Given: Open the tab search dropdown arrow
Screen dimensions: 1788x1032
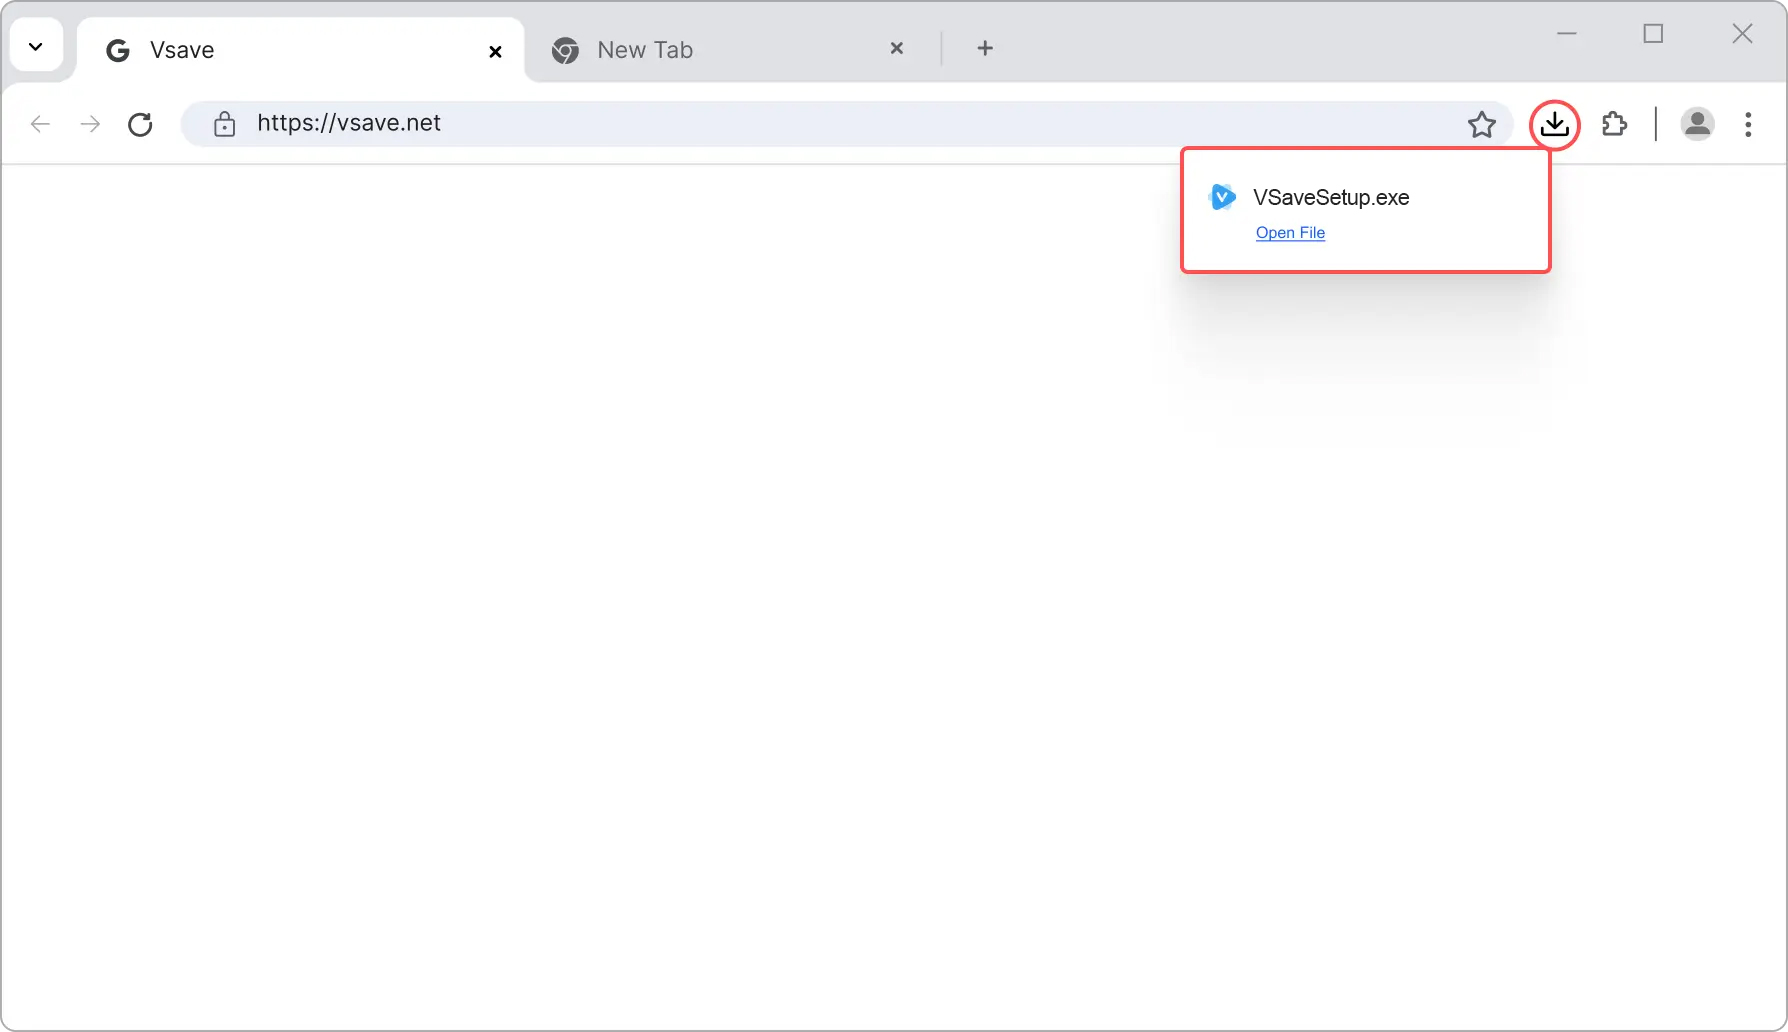Looking at the screenshot, I should 36,47.
